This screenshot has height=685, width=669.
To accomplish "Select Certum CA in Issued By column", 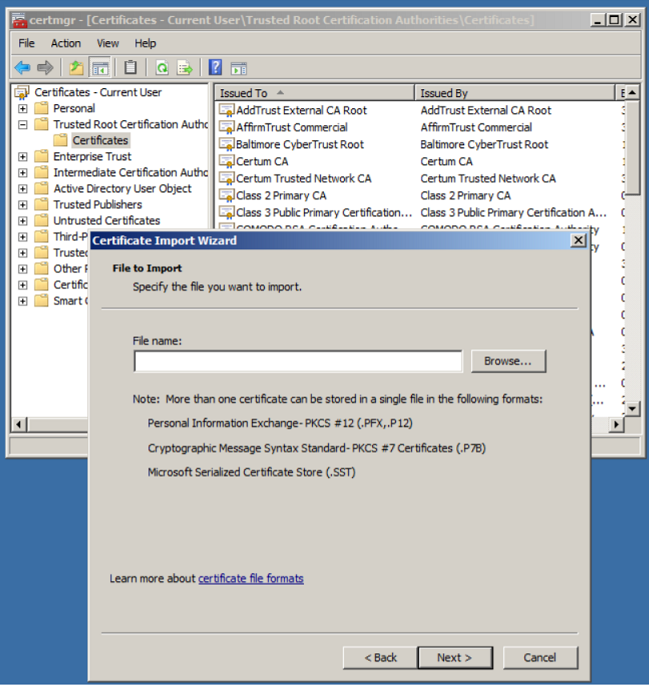I will pos(447,161).
